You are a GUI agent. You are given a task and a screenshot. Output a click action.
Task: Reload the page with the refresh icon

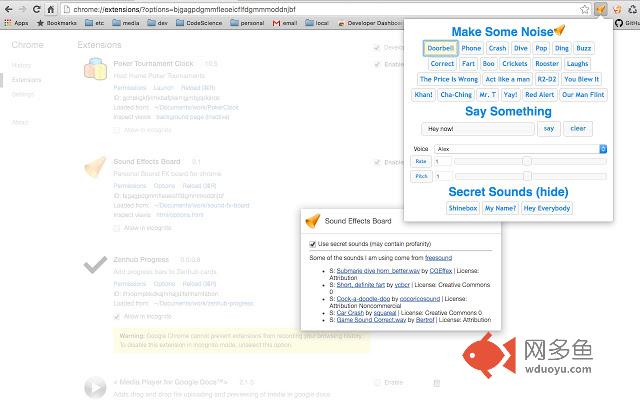click(x=36, y=9)
